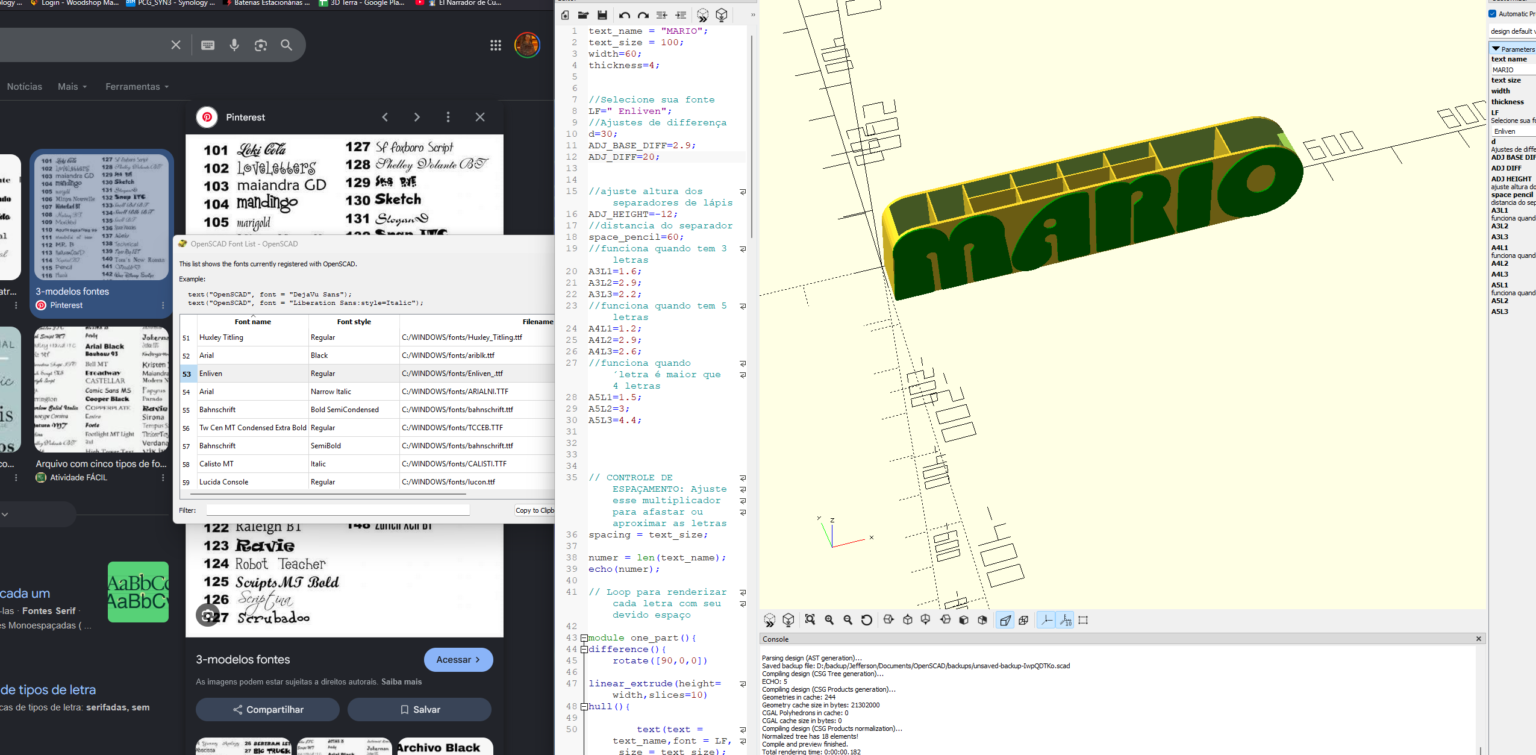
Task: Click Preview icon in the viewport toolbar
Action: point(770,620)
